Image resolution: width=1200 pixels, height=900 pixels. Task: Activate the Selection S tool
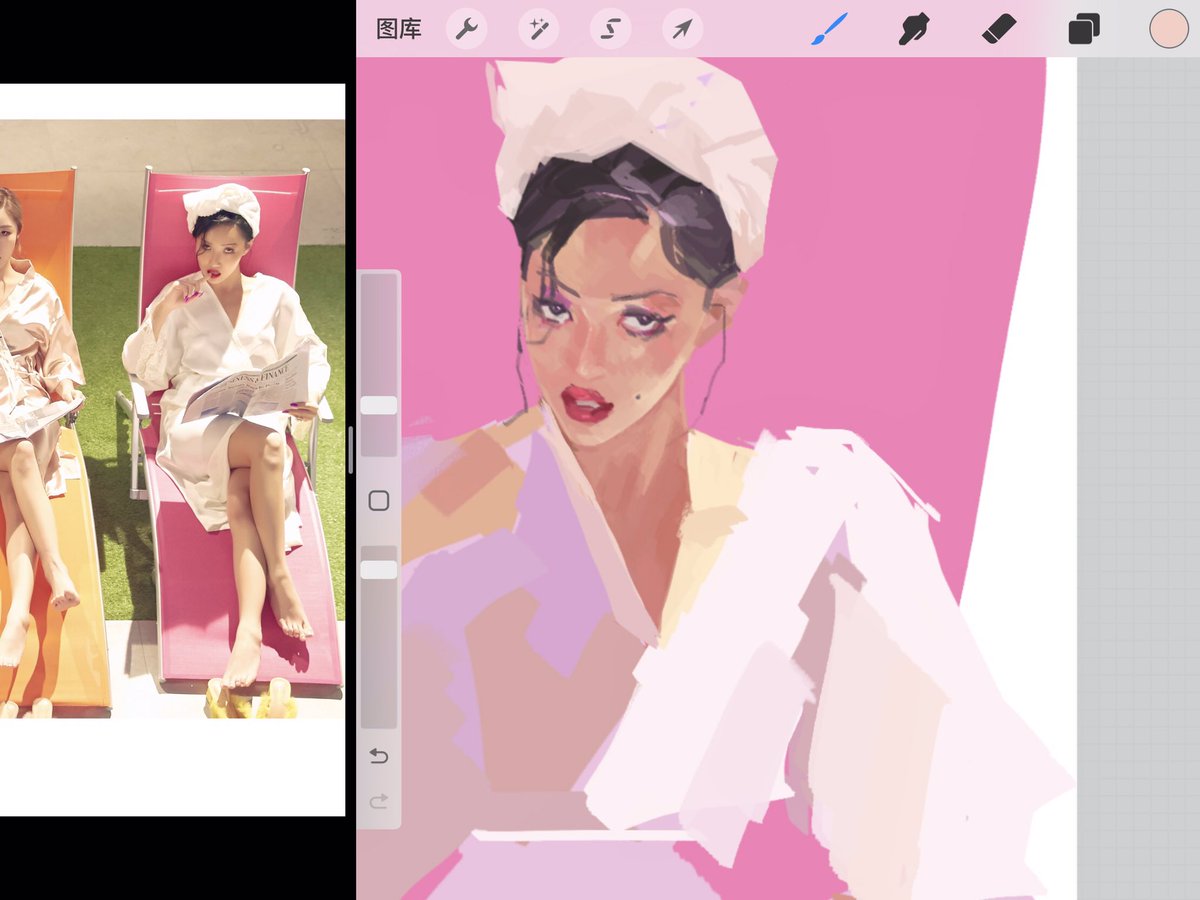[610, 29]
